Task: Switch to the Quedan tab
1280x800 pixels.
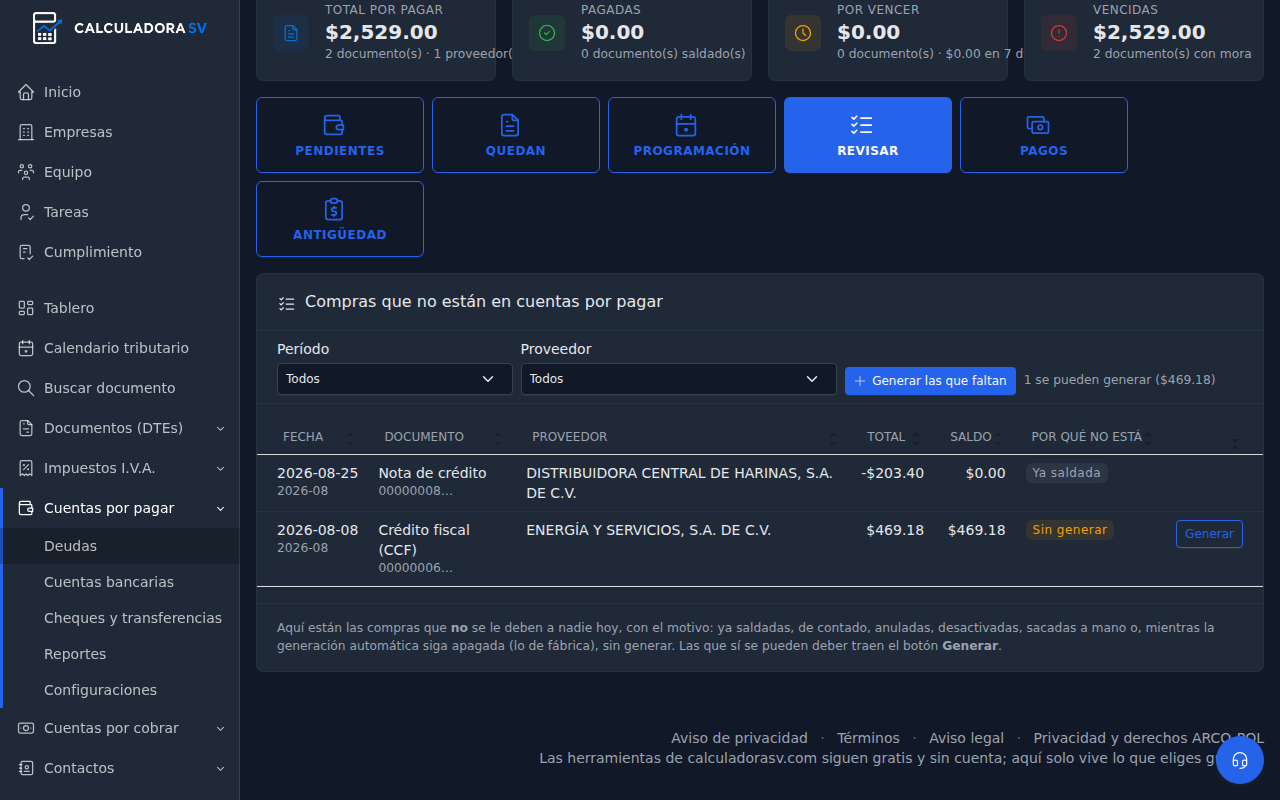Action: [516, 135]
